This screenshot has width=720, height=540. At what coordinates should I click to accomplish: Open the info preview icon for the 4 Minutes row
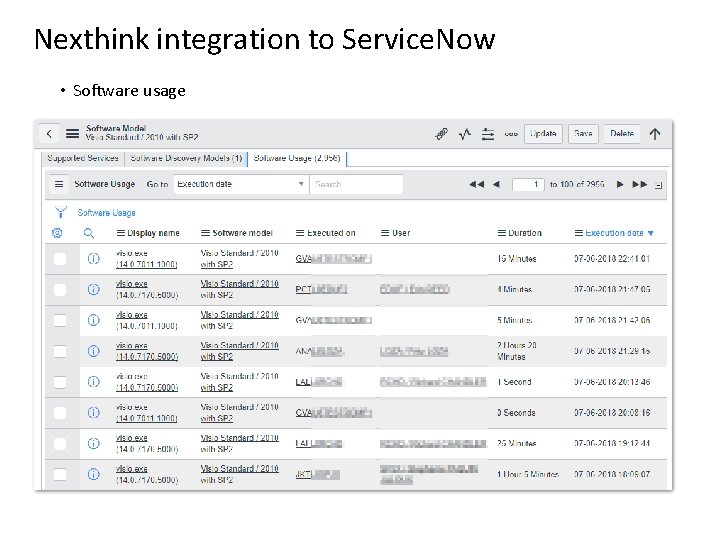point(94,289)
